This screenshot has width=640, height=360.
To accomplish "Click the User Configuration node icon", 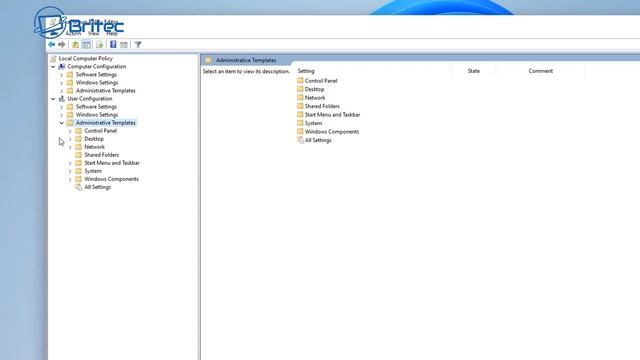I will [x=62, y=99].
